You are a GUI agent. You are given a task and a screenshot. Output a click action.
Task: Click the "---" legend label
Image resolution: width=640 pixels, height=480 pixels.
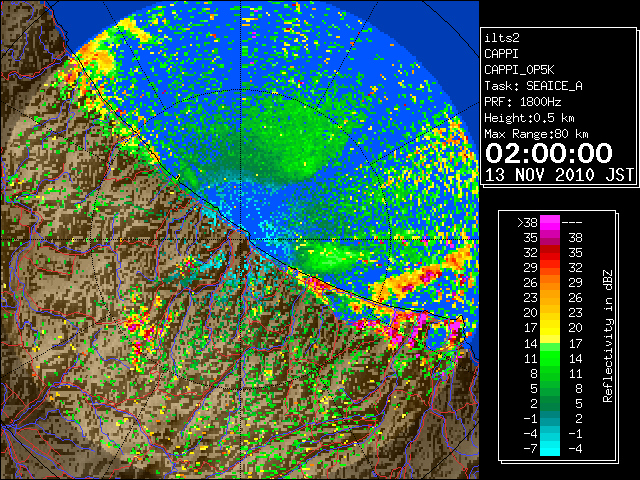point(572,223)
